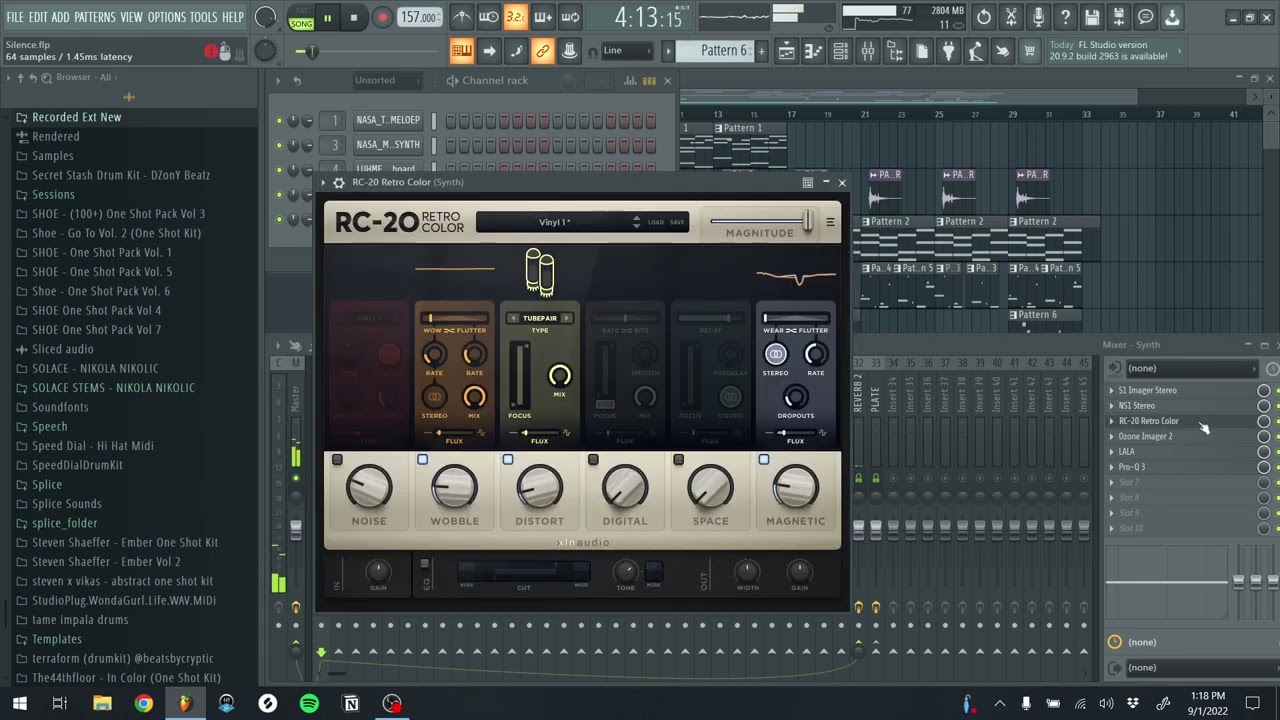Open the Pattern 6 selector dropdown
This screenshot has height=720, width=1280.
pos(713,51)
